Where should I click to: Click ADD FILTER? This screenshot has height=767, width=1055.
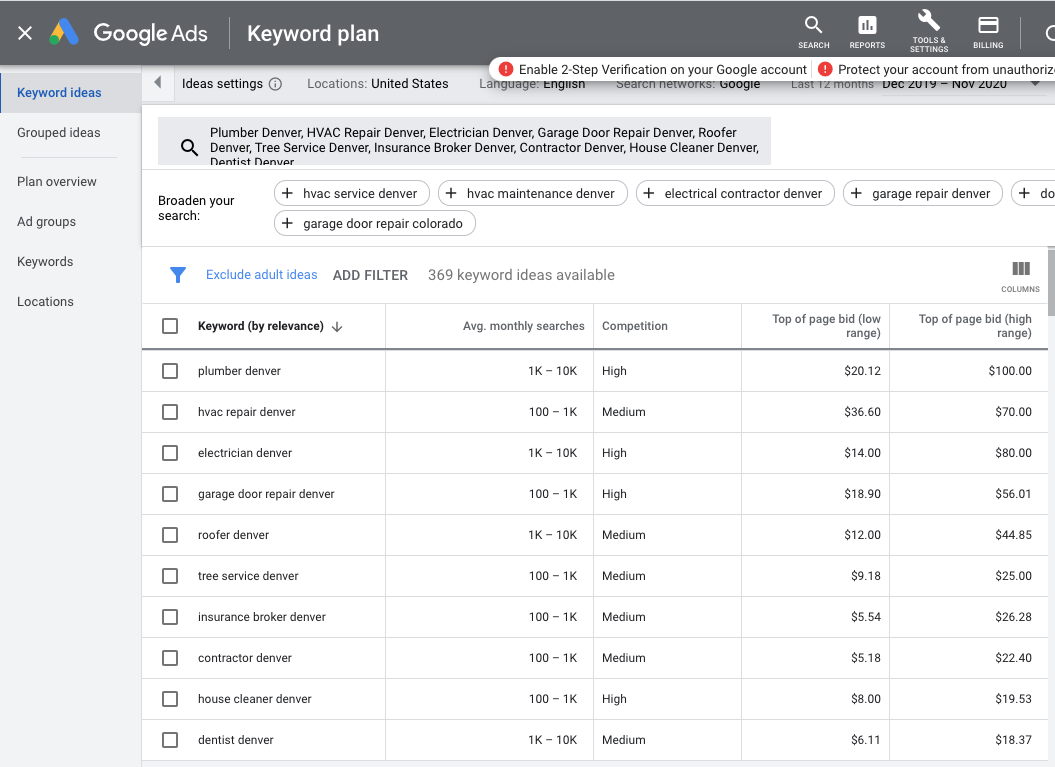coord(370,275)
